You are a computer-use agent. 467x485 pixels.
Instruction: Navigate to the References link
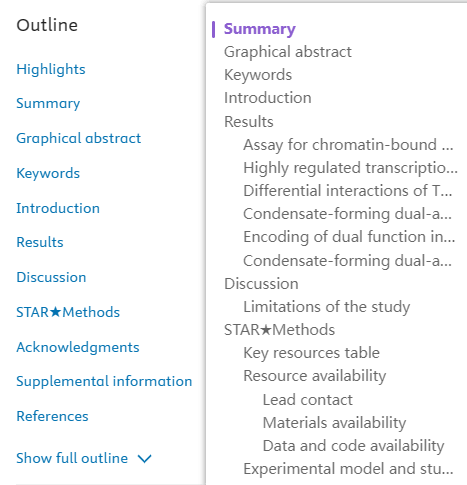pyautogui.click(x=52, y=416)
